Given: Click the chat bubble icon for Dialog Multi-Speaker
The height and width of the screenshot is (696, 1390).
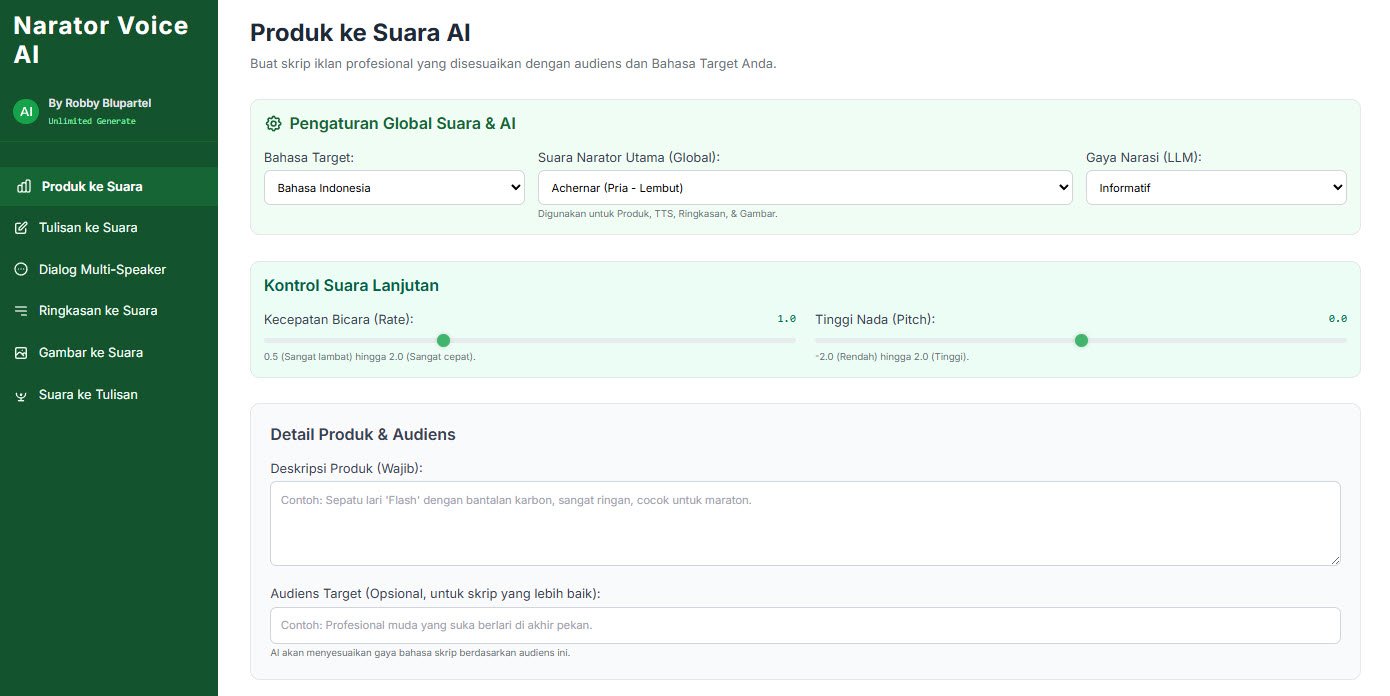Looking at the screenshot, I should pyautogui.click(x=21, y=269).
